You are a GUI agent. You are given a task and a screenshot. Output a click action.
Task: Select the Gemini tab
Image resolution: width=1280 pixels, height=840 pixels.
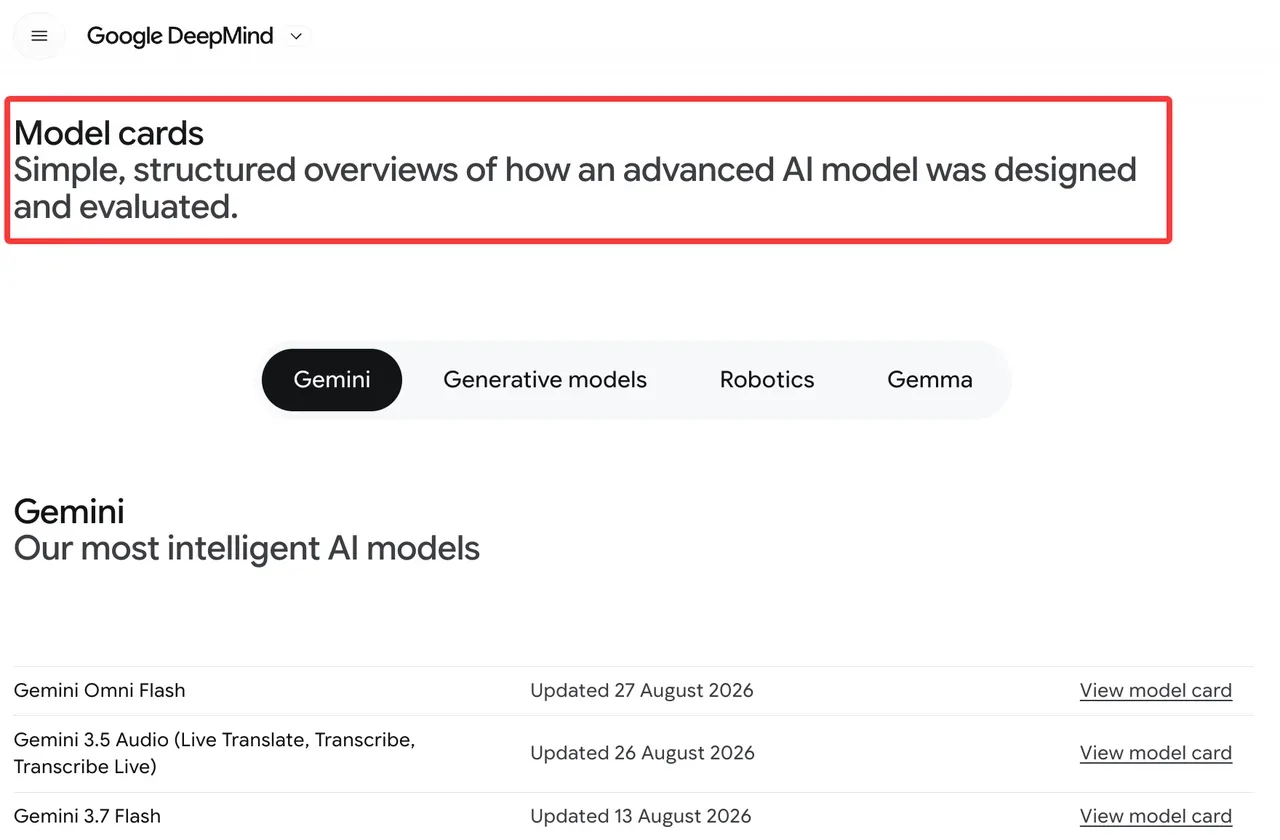click(x=332, y=380)
